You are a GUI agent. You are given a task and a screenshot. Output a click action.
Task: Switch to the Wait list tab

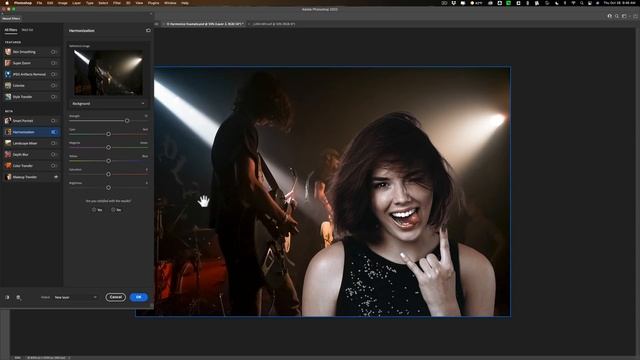[x=27, y=30]
